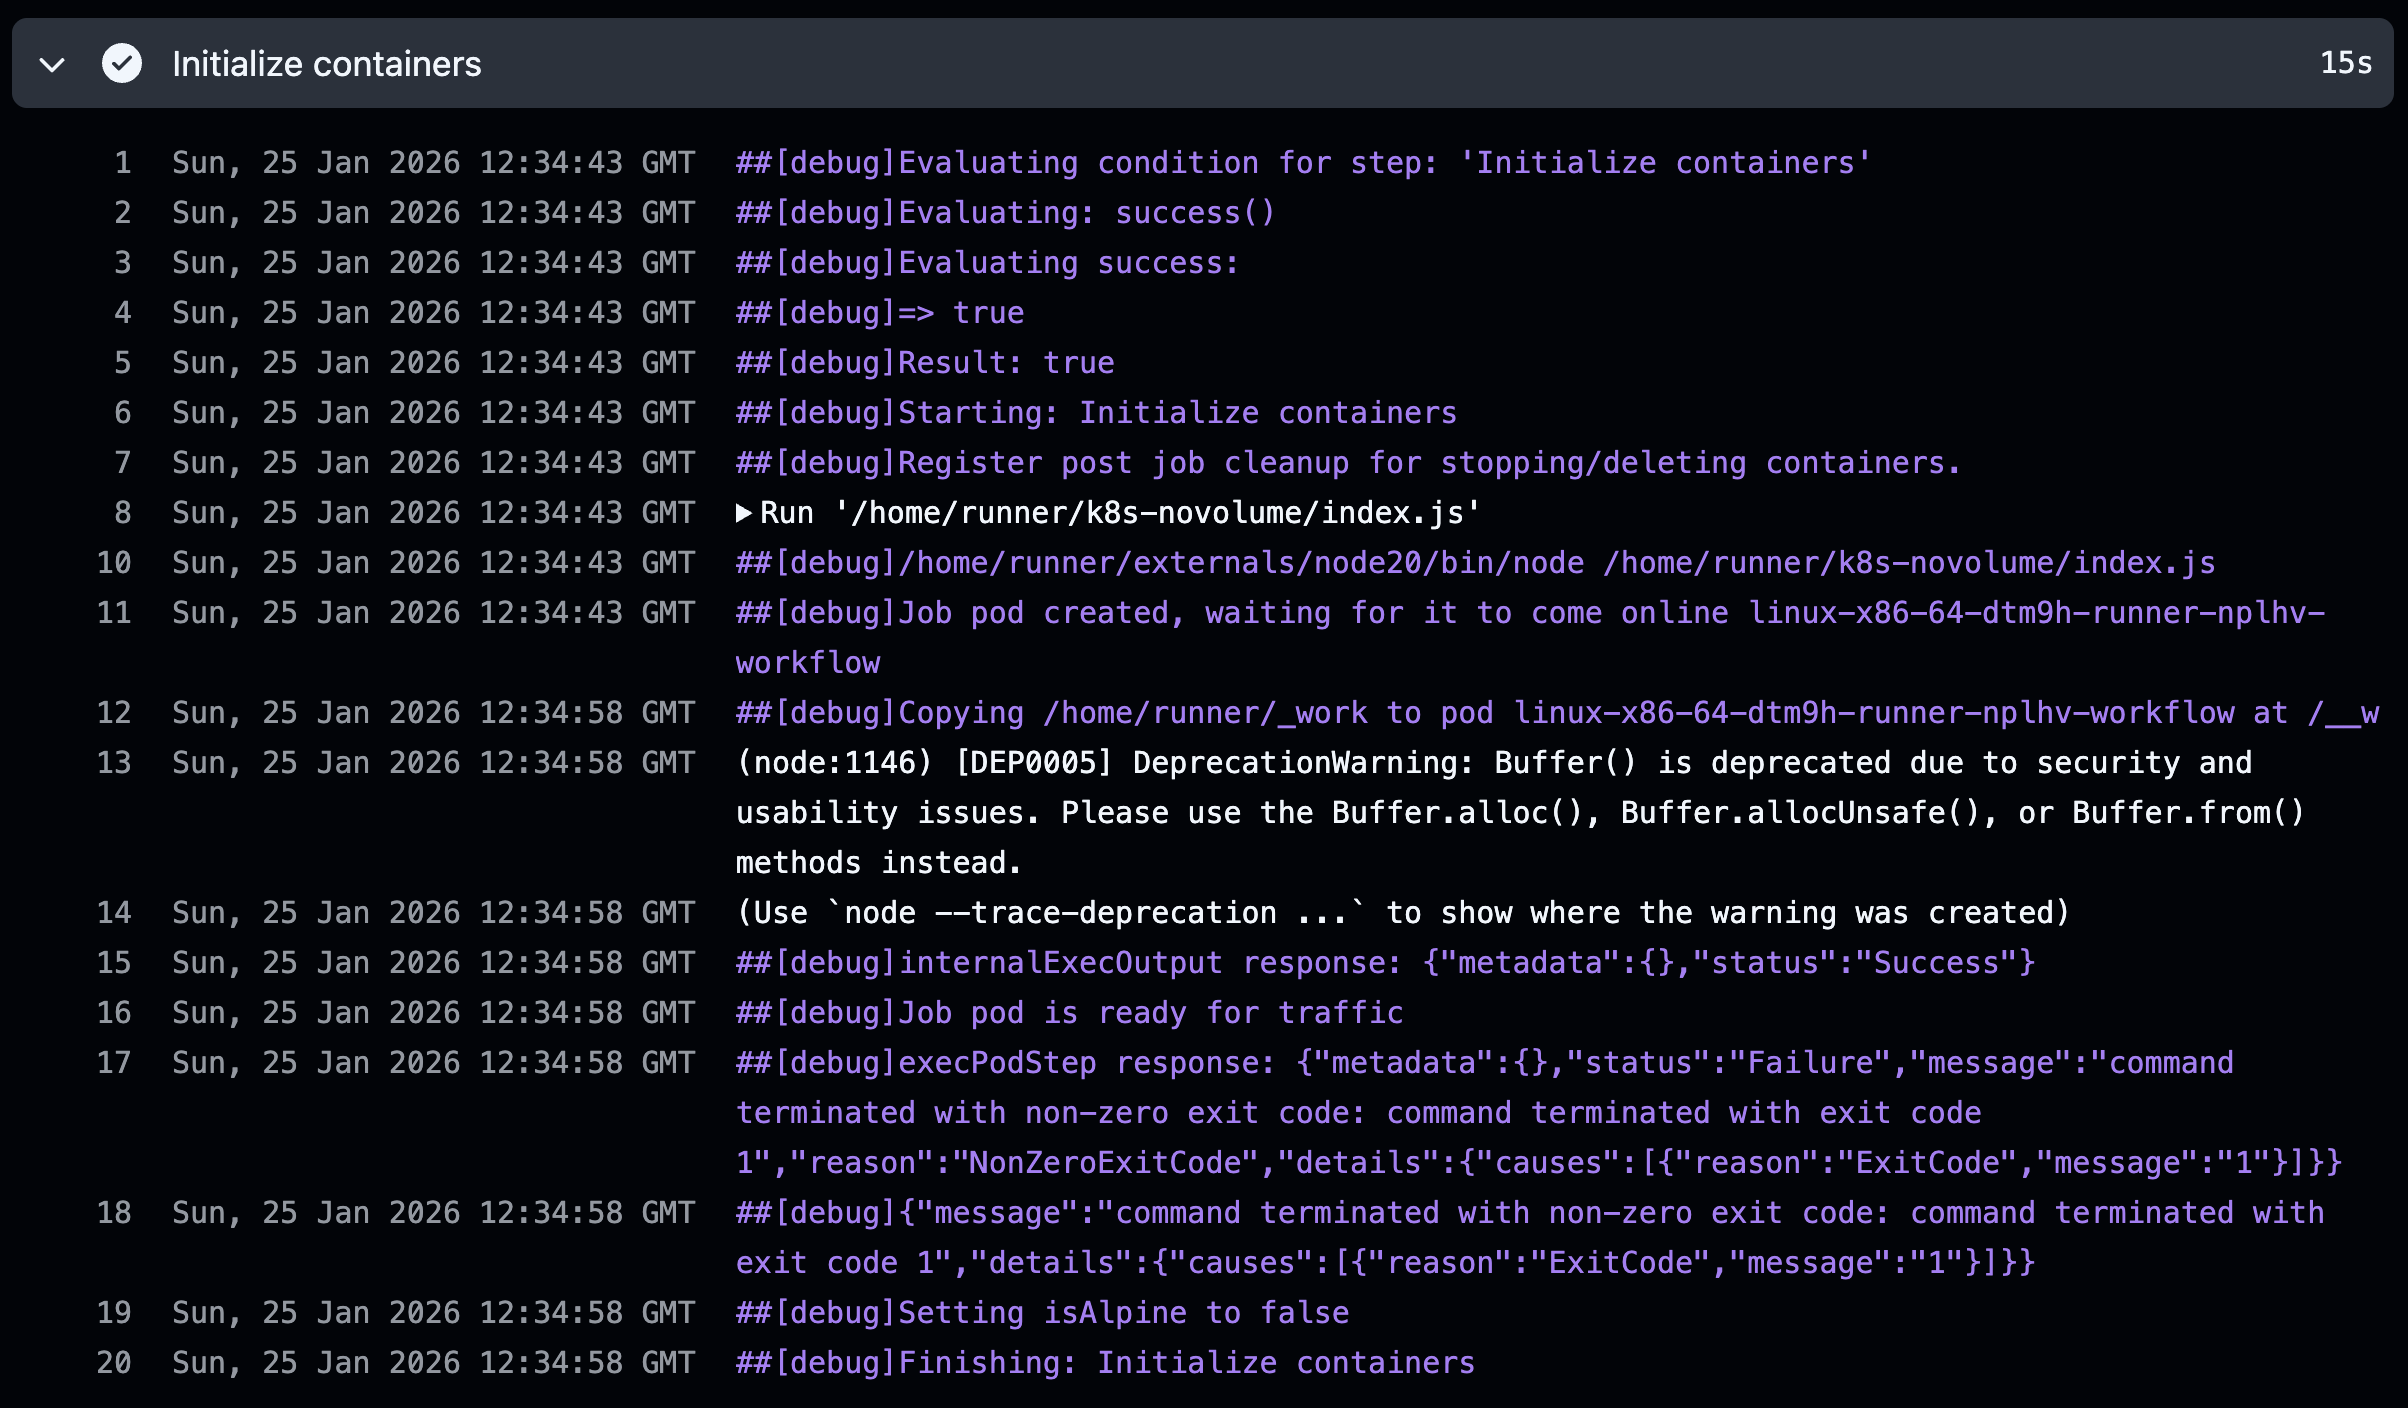Click line number 8 link
This screenshot has height=1408, width=2408.
(x=122, y=513)
